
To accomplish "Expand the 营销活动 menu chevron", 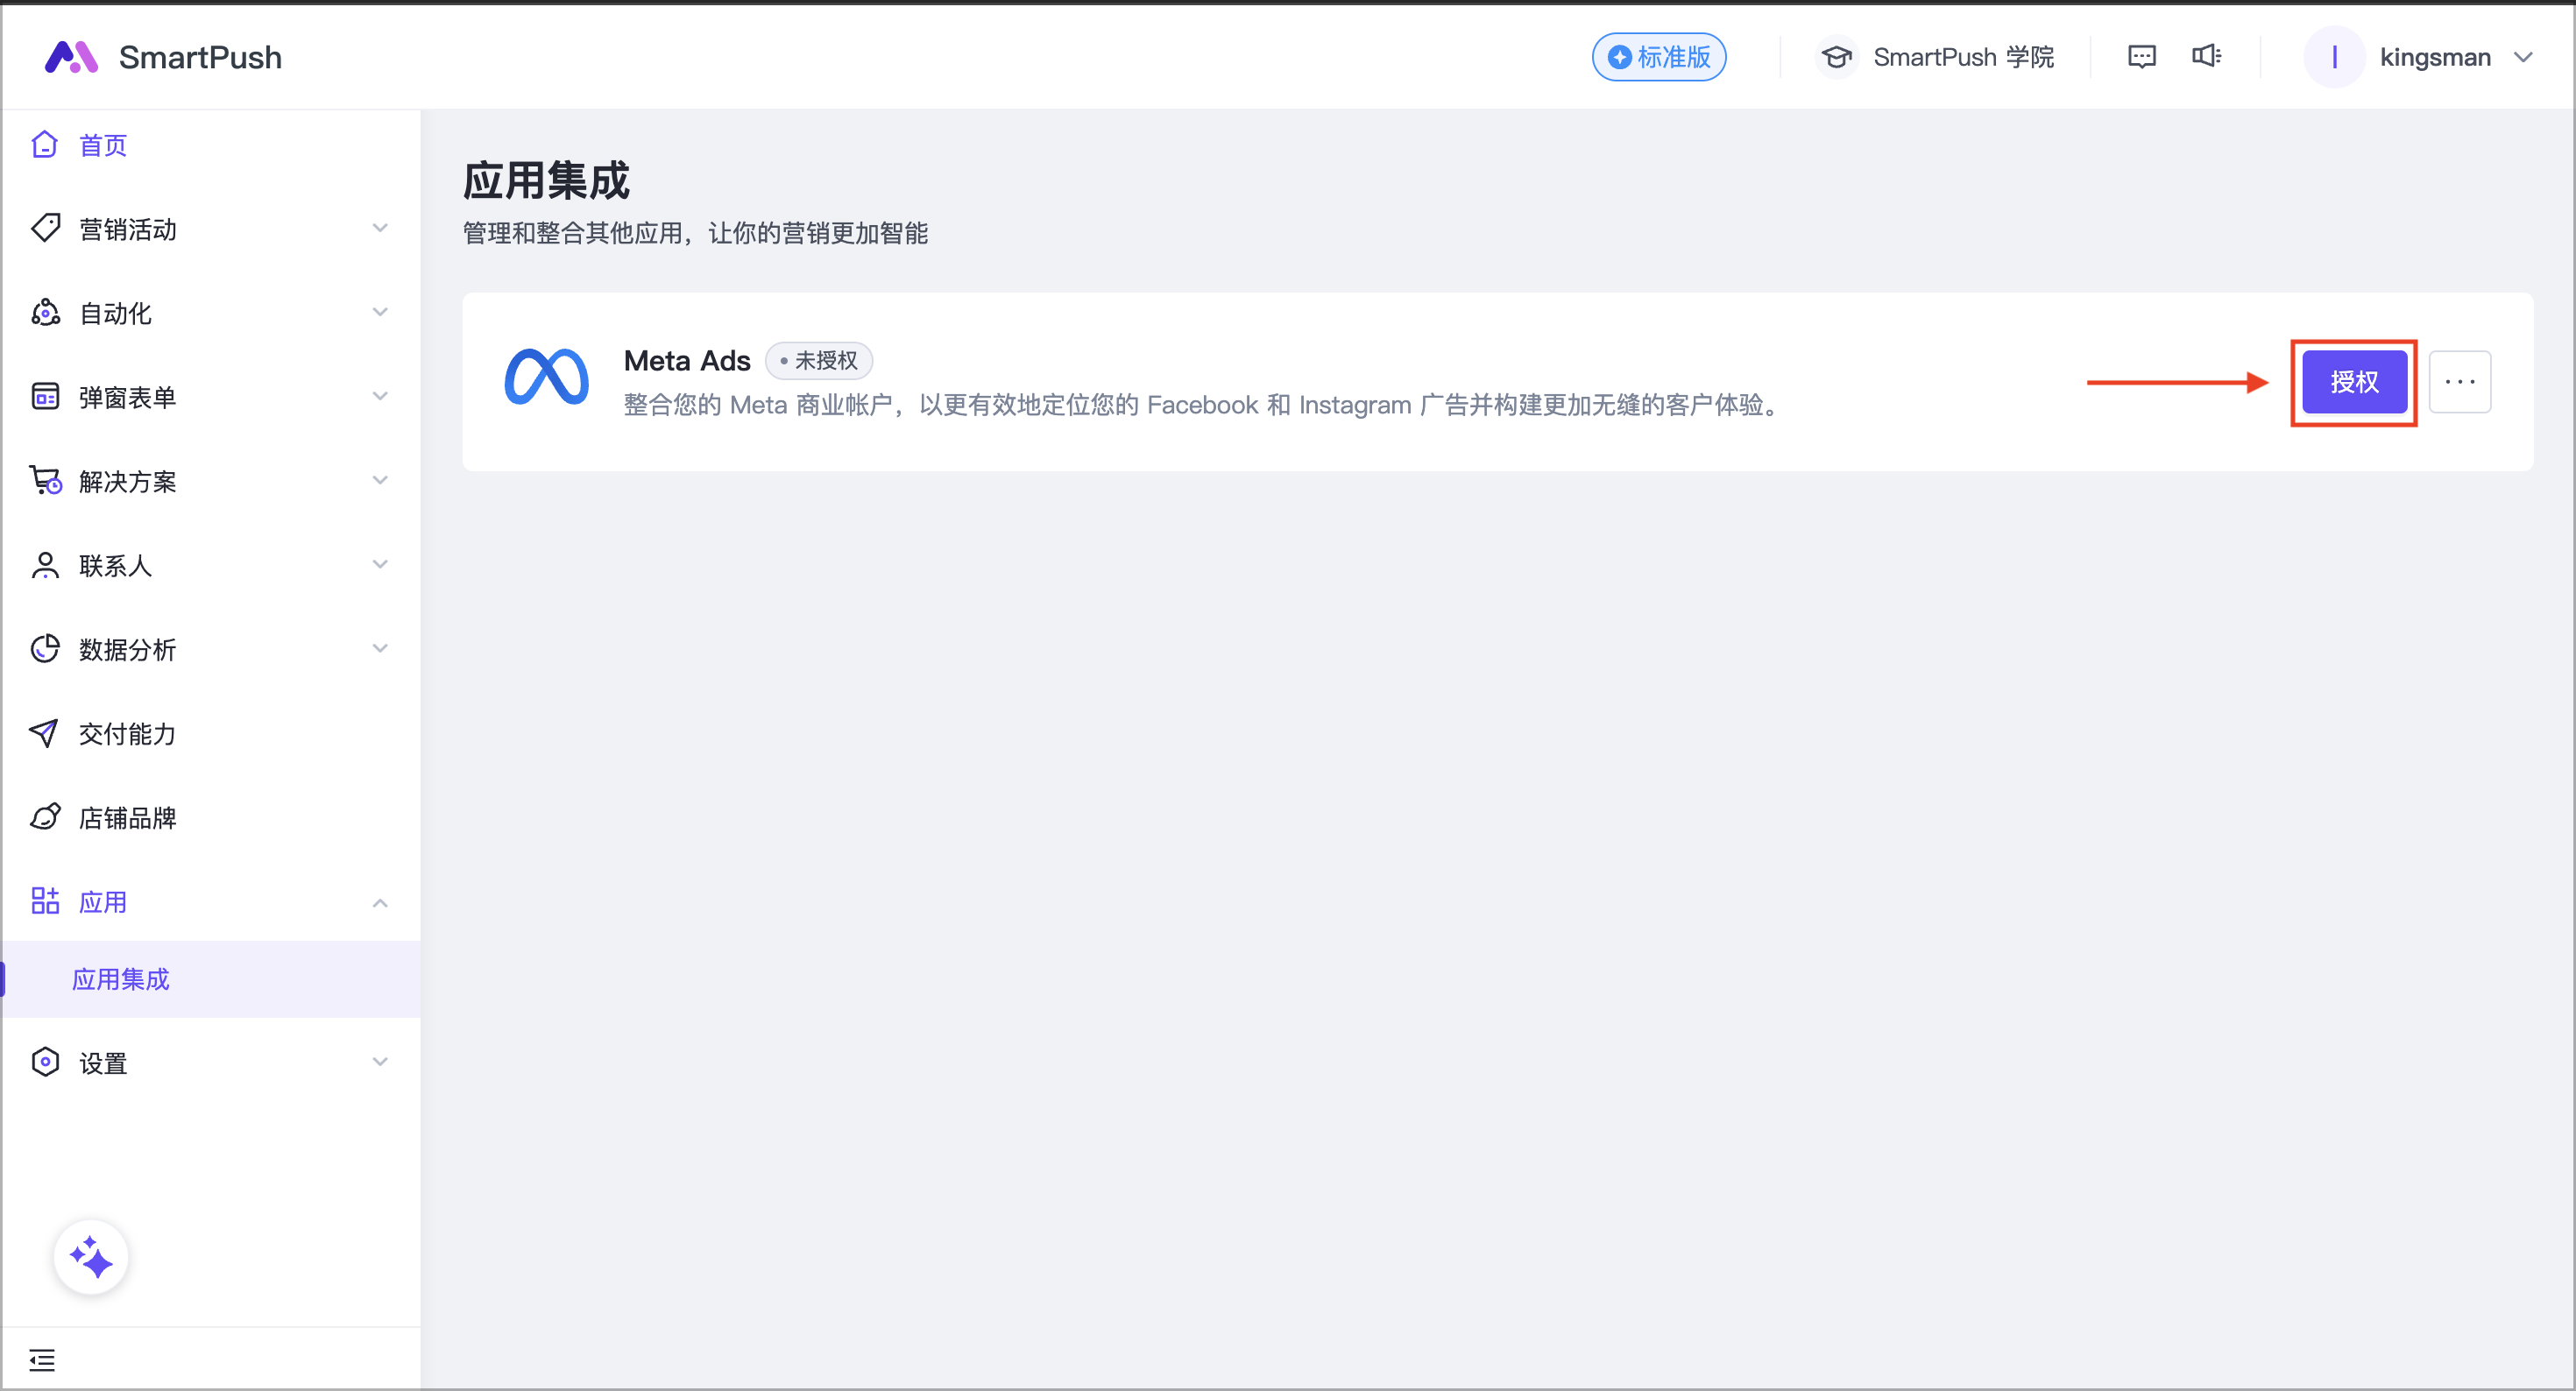I will 380,229.
